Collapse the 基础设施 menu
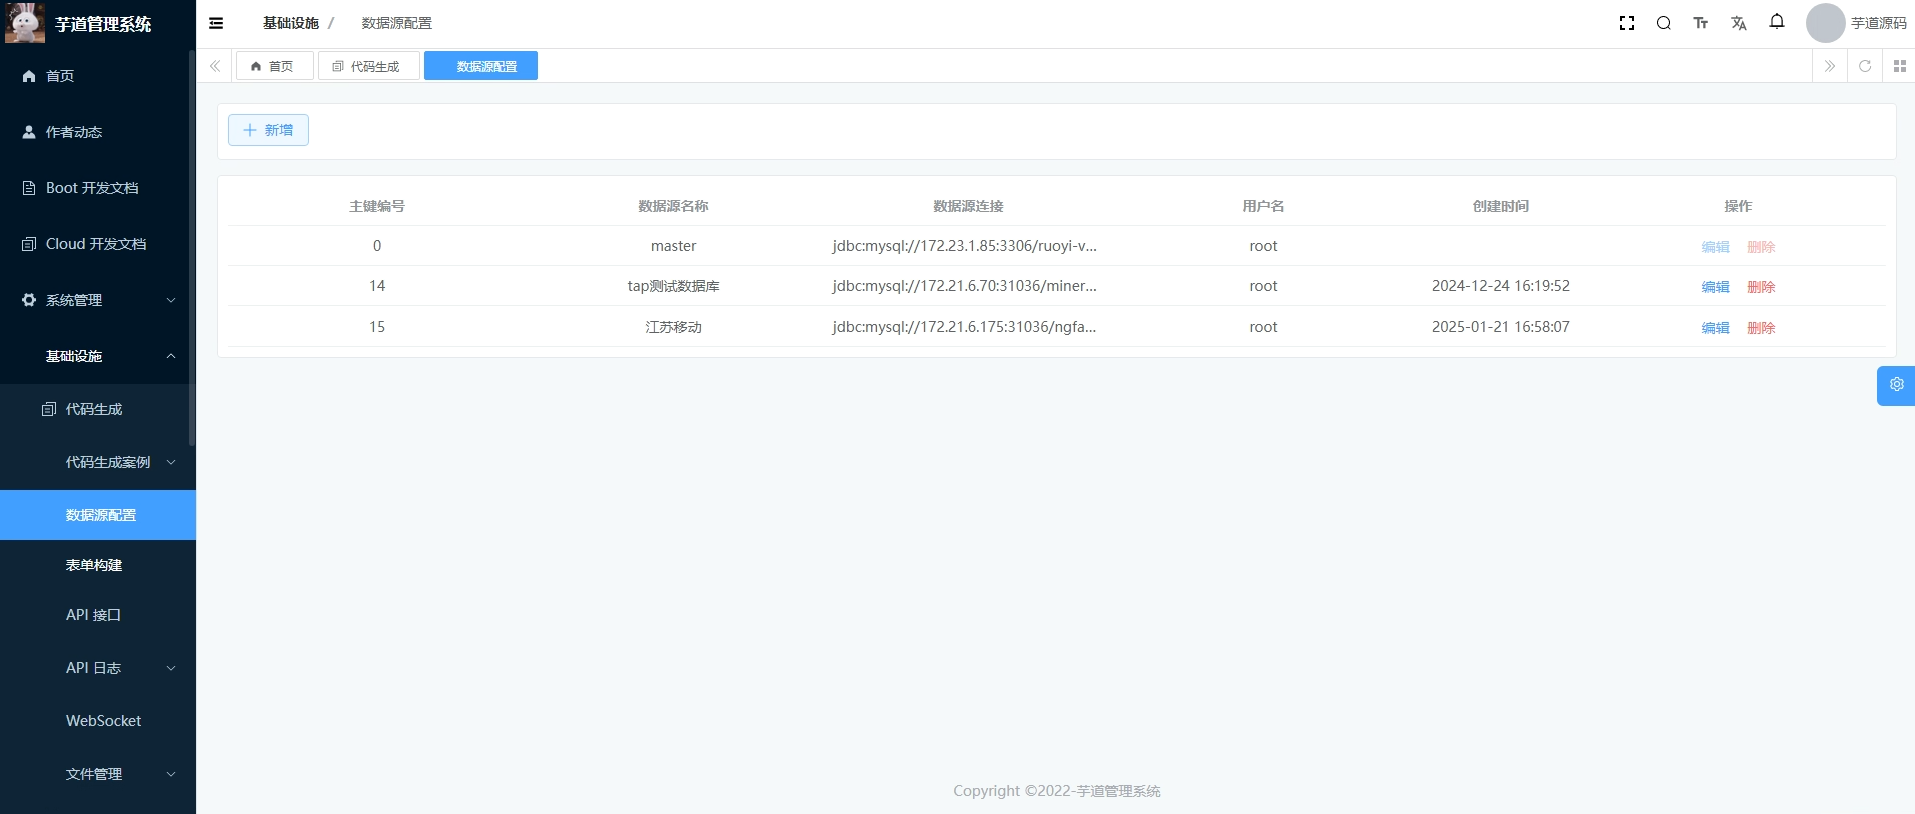 [x=98, y=356]
